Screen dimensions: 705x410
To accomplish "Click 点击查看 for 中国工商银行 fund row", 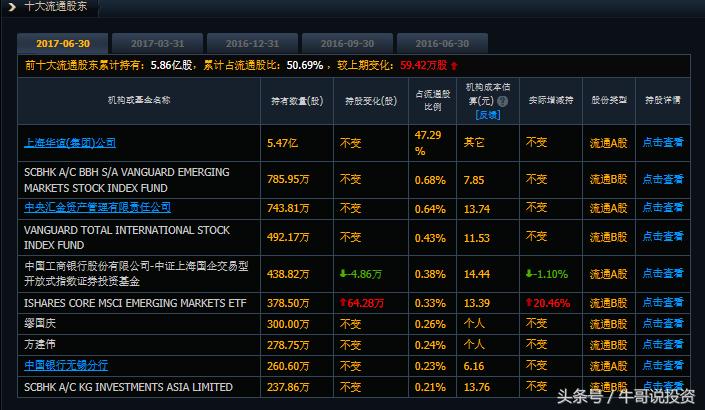I will point(663,273).
